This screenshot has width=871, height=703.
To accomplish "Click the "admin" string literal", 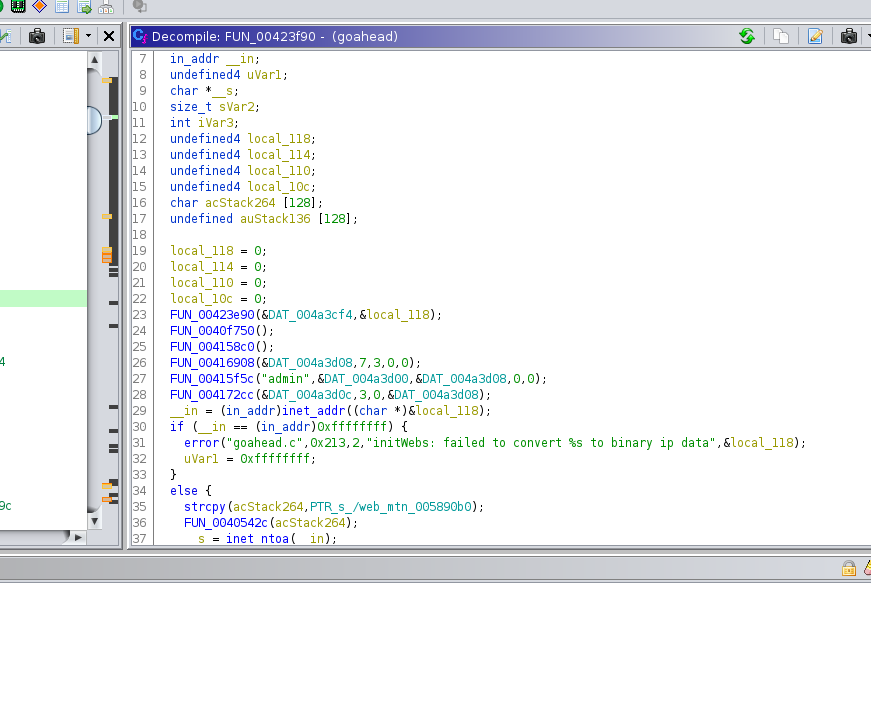I will click(286, 379).
